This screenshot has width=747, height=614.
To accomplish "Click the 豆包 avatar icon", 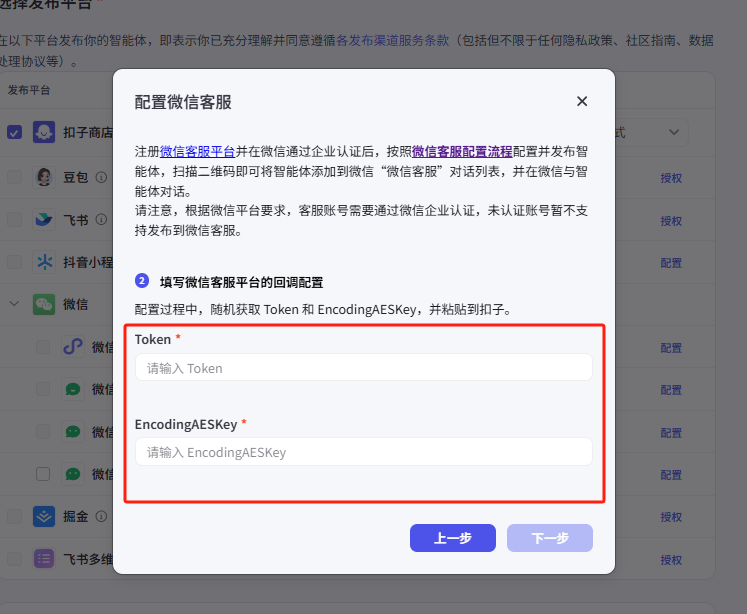I will tap(44, 177).
